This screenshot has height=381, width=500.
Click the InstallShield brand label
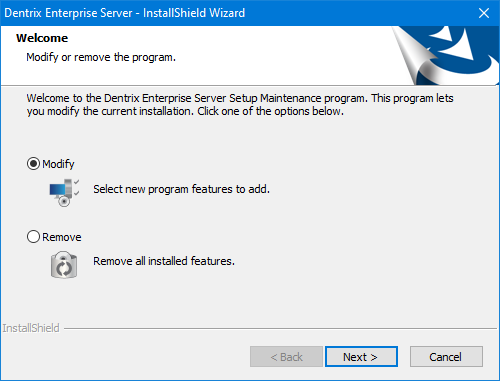point(31,328)
